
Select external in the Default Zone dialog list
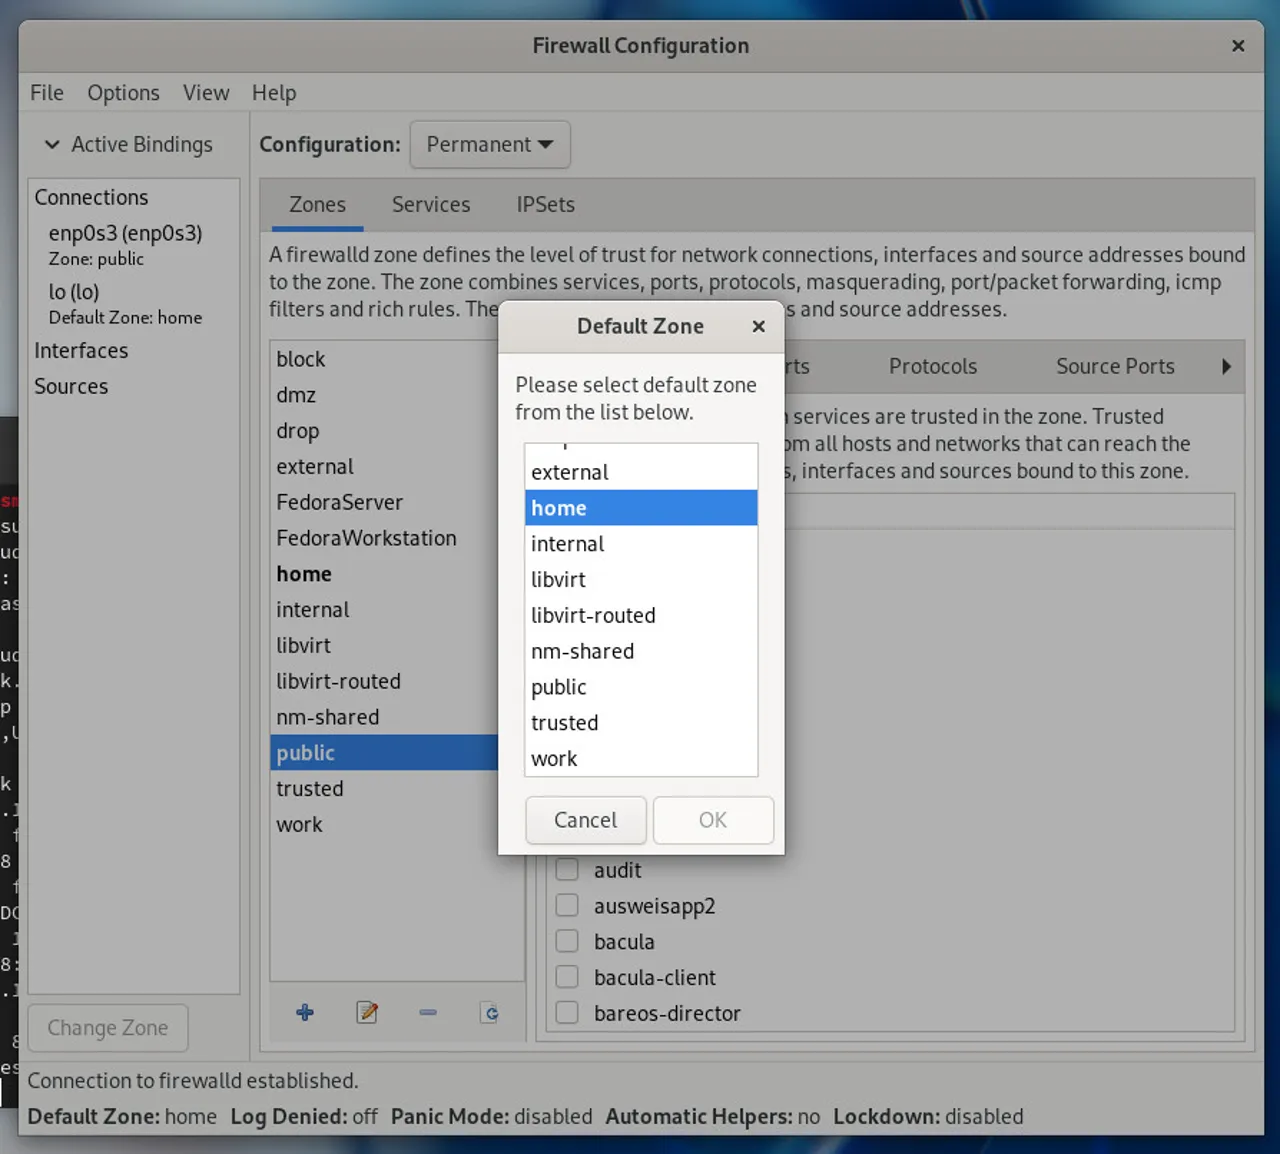(641, 472)
